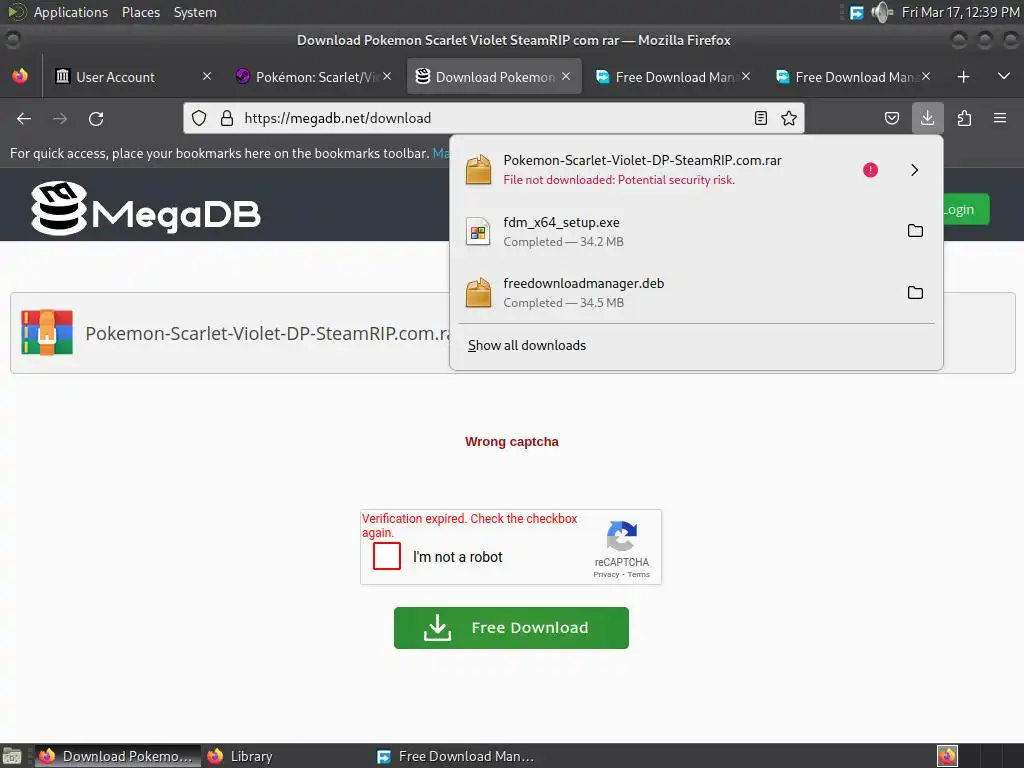Viewport: 1024px width, 768px height.
Task: Show folder for fdm_x64_setup.exe download
Action: pyautogui.click(x=916, y=231)
